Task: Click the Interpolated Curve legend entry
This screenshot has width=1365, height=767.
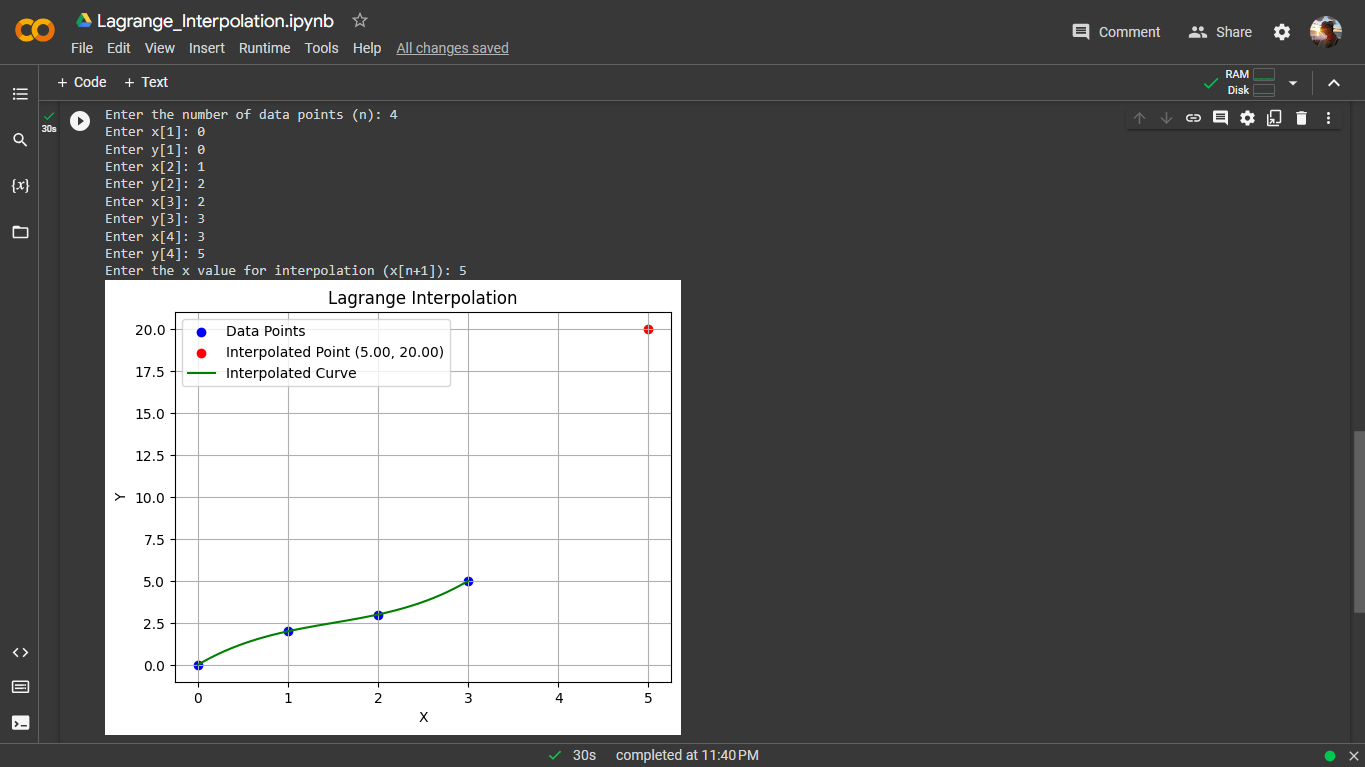Action: coord(272,373)
